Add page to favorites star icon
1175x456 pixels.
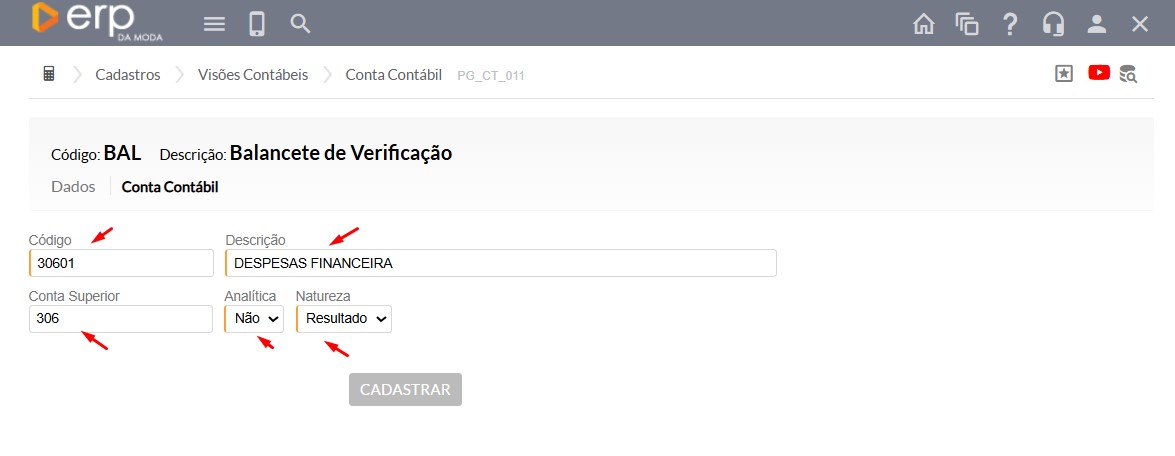(1064, 73)
